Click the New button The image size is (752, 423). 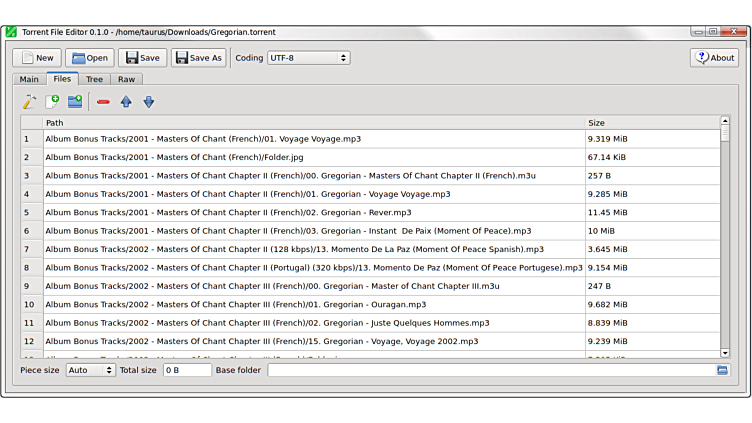37,58
